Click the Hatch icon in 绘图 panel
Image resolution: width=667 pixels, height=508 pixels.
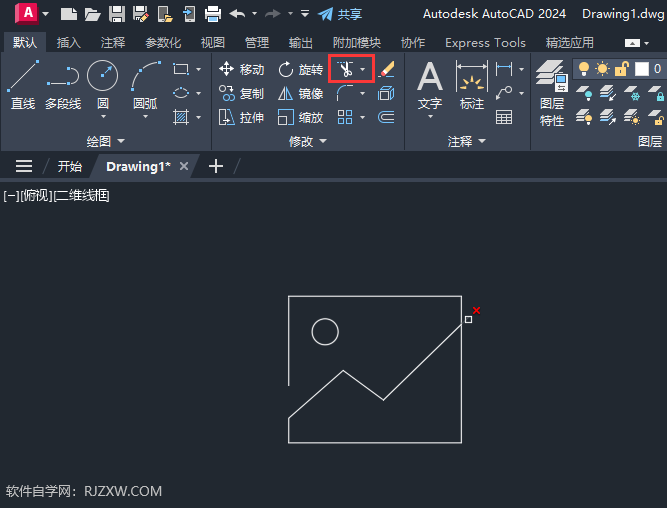tap(181, 117)
